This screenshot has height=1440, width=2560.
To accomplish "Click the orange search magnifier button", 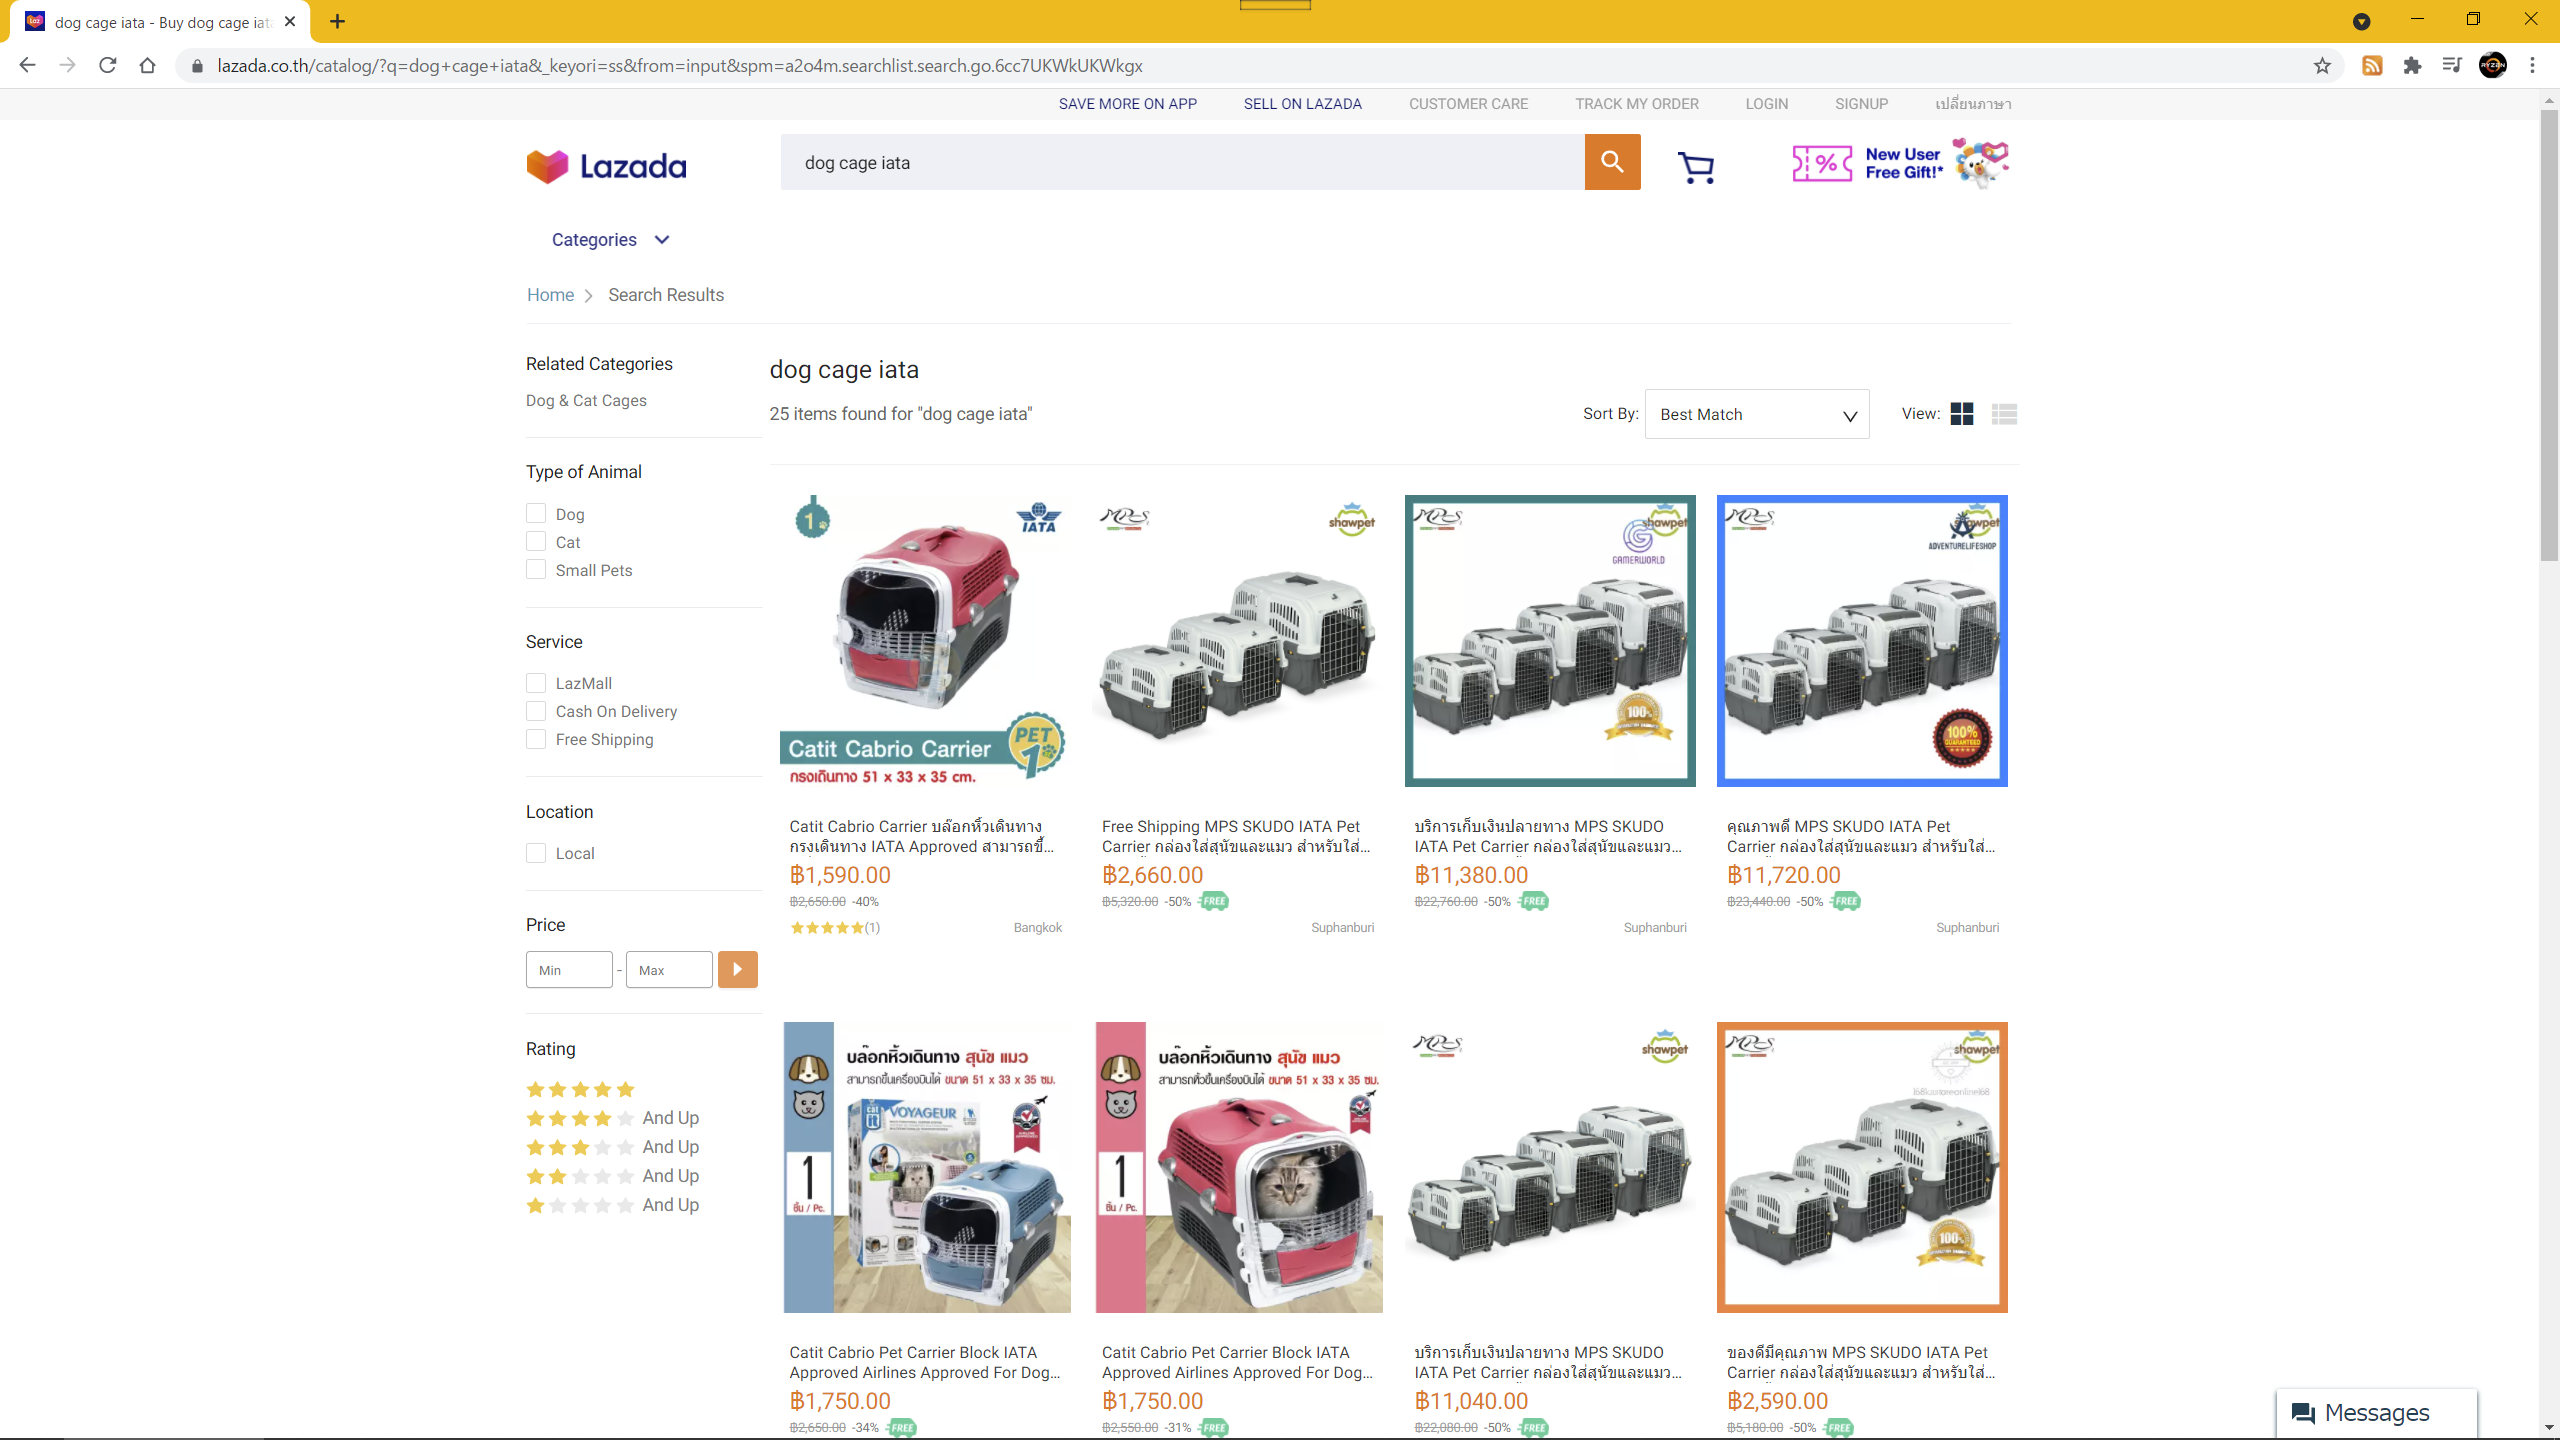I will 1612,162.
